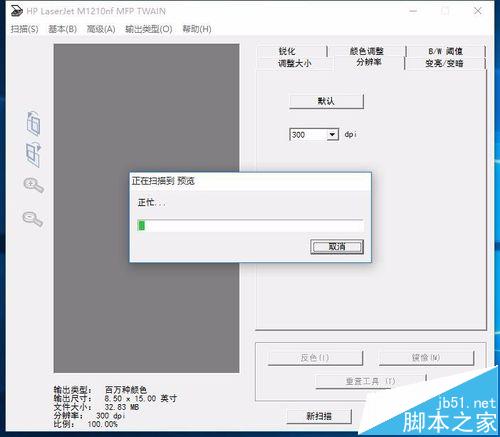Open the 基本(B) menu

62,29
